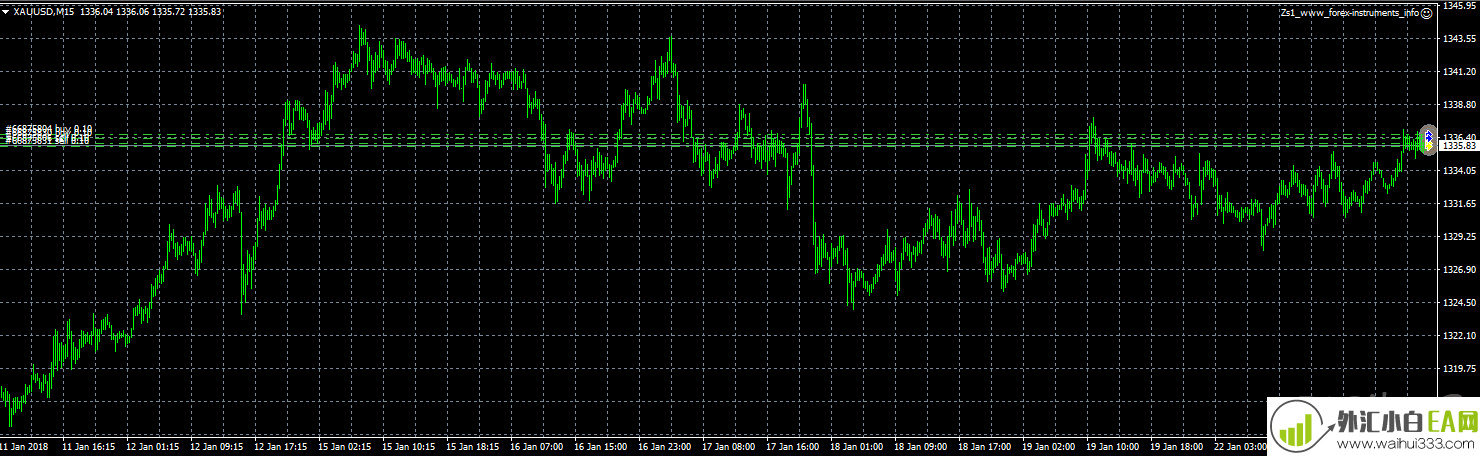The width and height of the screenshot is (1480, 456).
Task: Click the expert advisor smiley face icon
Action: click(x=1427, y=13)
